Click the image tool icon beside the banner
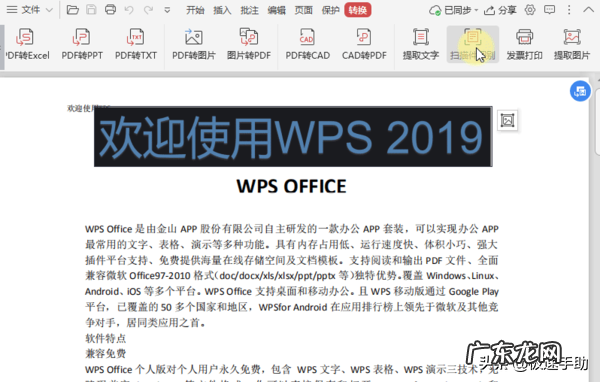This screenshot has width=600, height=382. click(x=507, y=121)
